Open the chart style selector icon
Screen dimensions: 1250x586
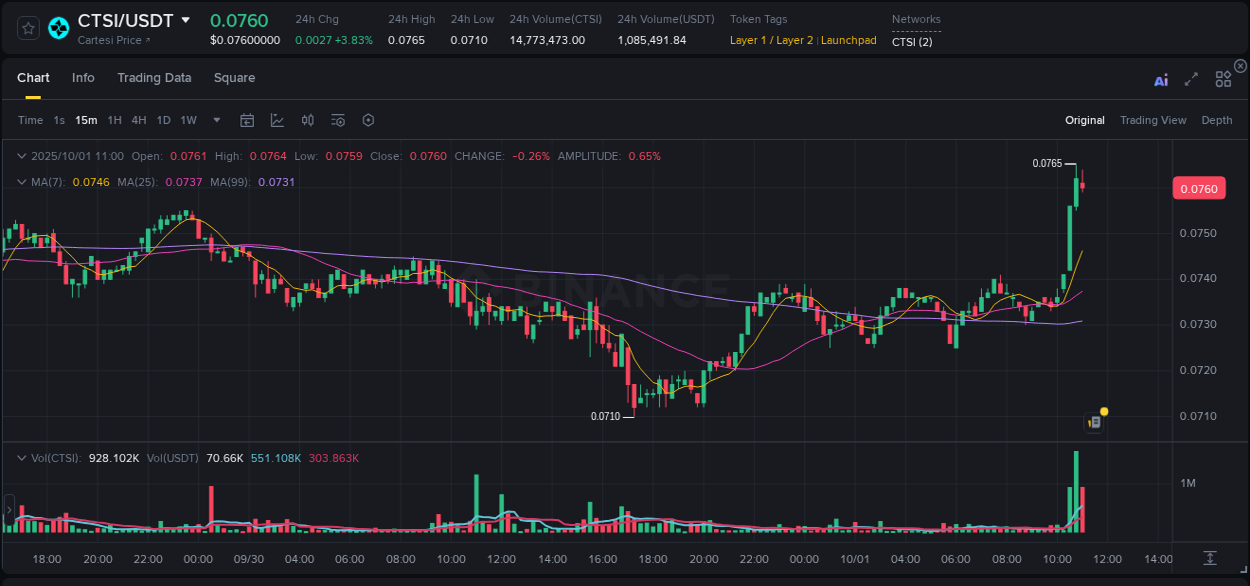pyautogui.click(x=277, y=119)
